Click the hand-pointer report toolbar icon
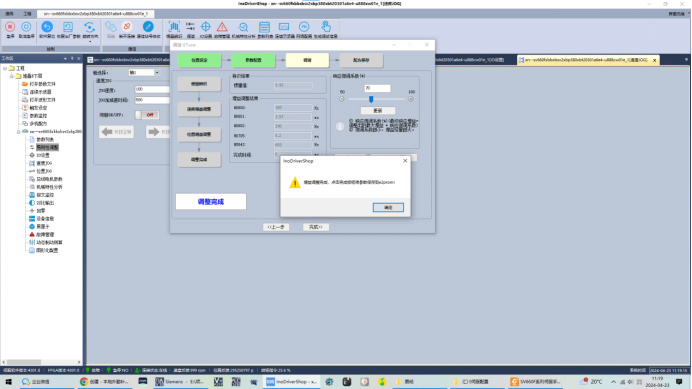The height and width of the screenshot is (389, 692). [326, 27]
